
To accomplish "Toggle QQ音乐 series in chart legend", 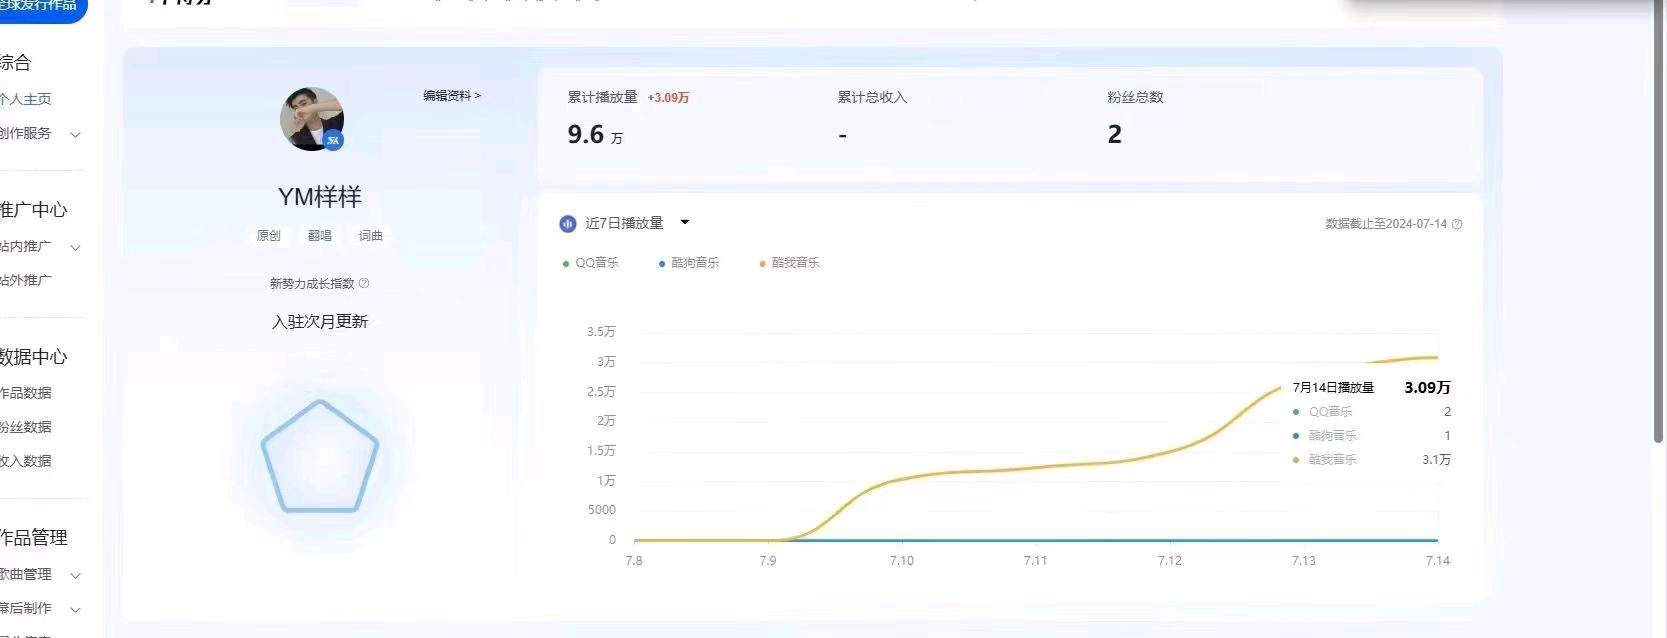I will point(590,263).
